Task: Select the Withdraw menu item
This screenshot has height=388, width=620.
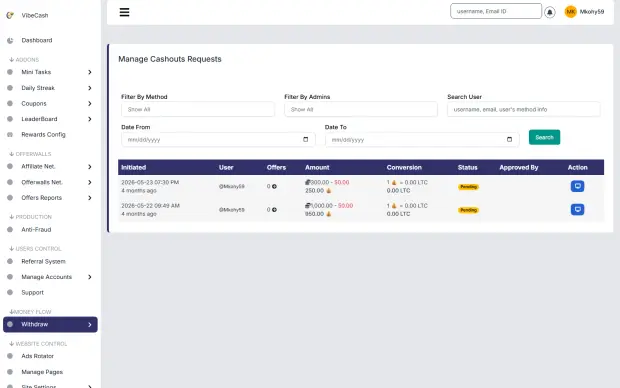Action: pyautogui.click(x=50, y=324)
